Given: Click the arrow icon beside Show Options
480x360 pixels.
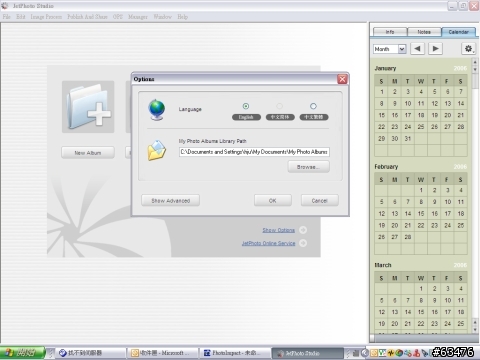Looking at the screenshot, I should 303,230.
